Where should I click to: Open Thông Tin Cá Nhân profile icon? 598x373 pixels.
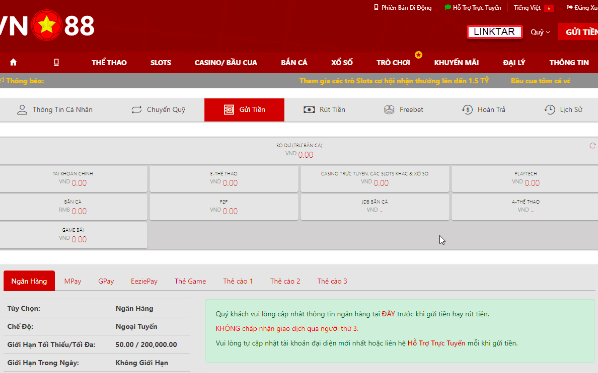(x=22, y=110)
